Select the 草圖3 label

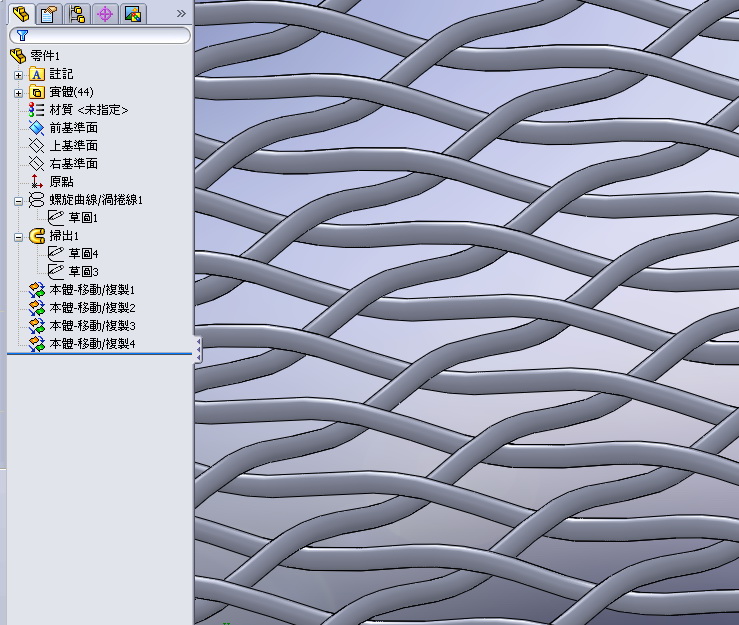[83, 271]
